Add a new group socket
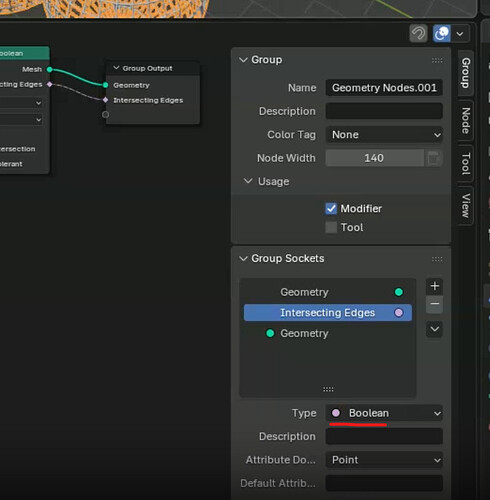 pyautogui.click(x=434, y=286)
